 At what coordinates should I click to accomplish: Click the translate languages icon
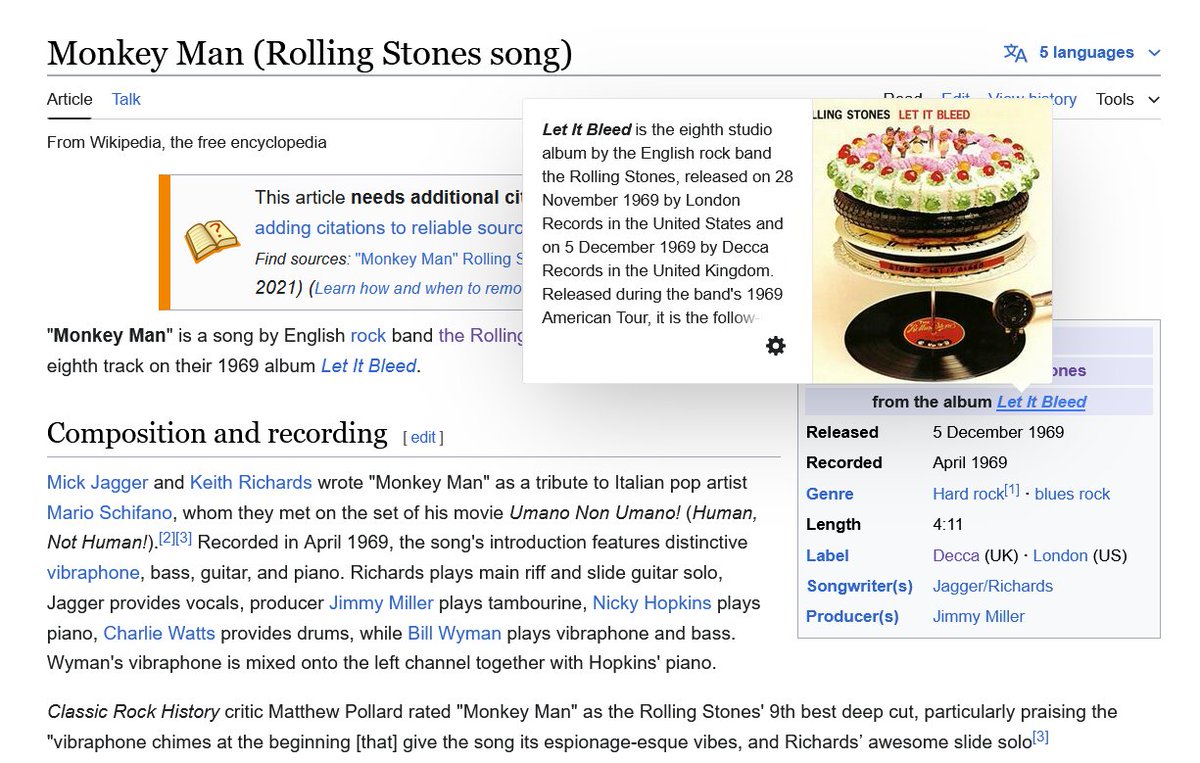(x=1015, y=52)
